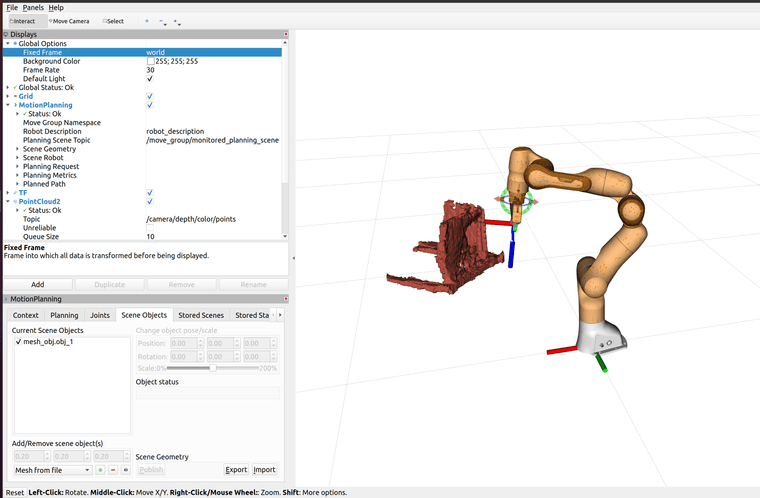The height and width of the screenshot is (498, 760).
Task: Open the Stored Scenes tab
Action: coord(201,315)
